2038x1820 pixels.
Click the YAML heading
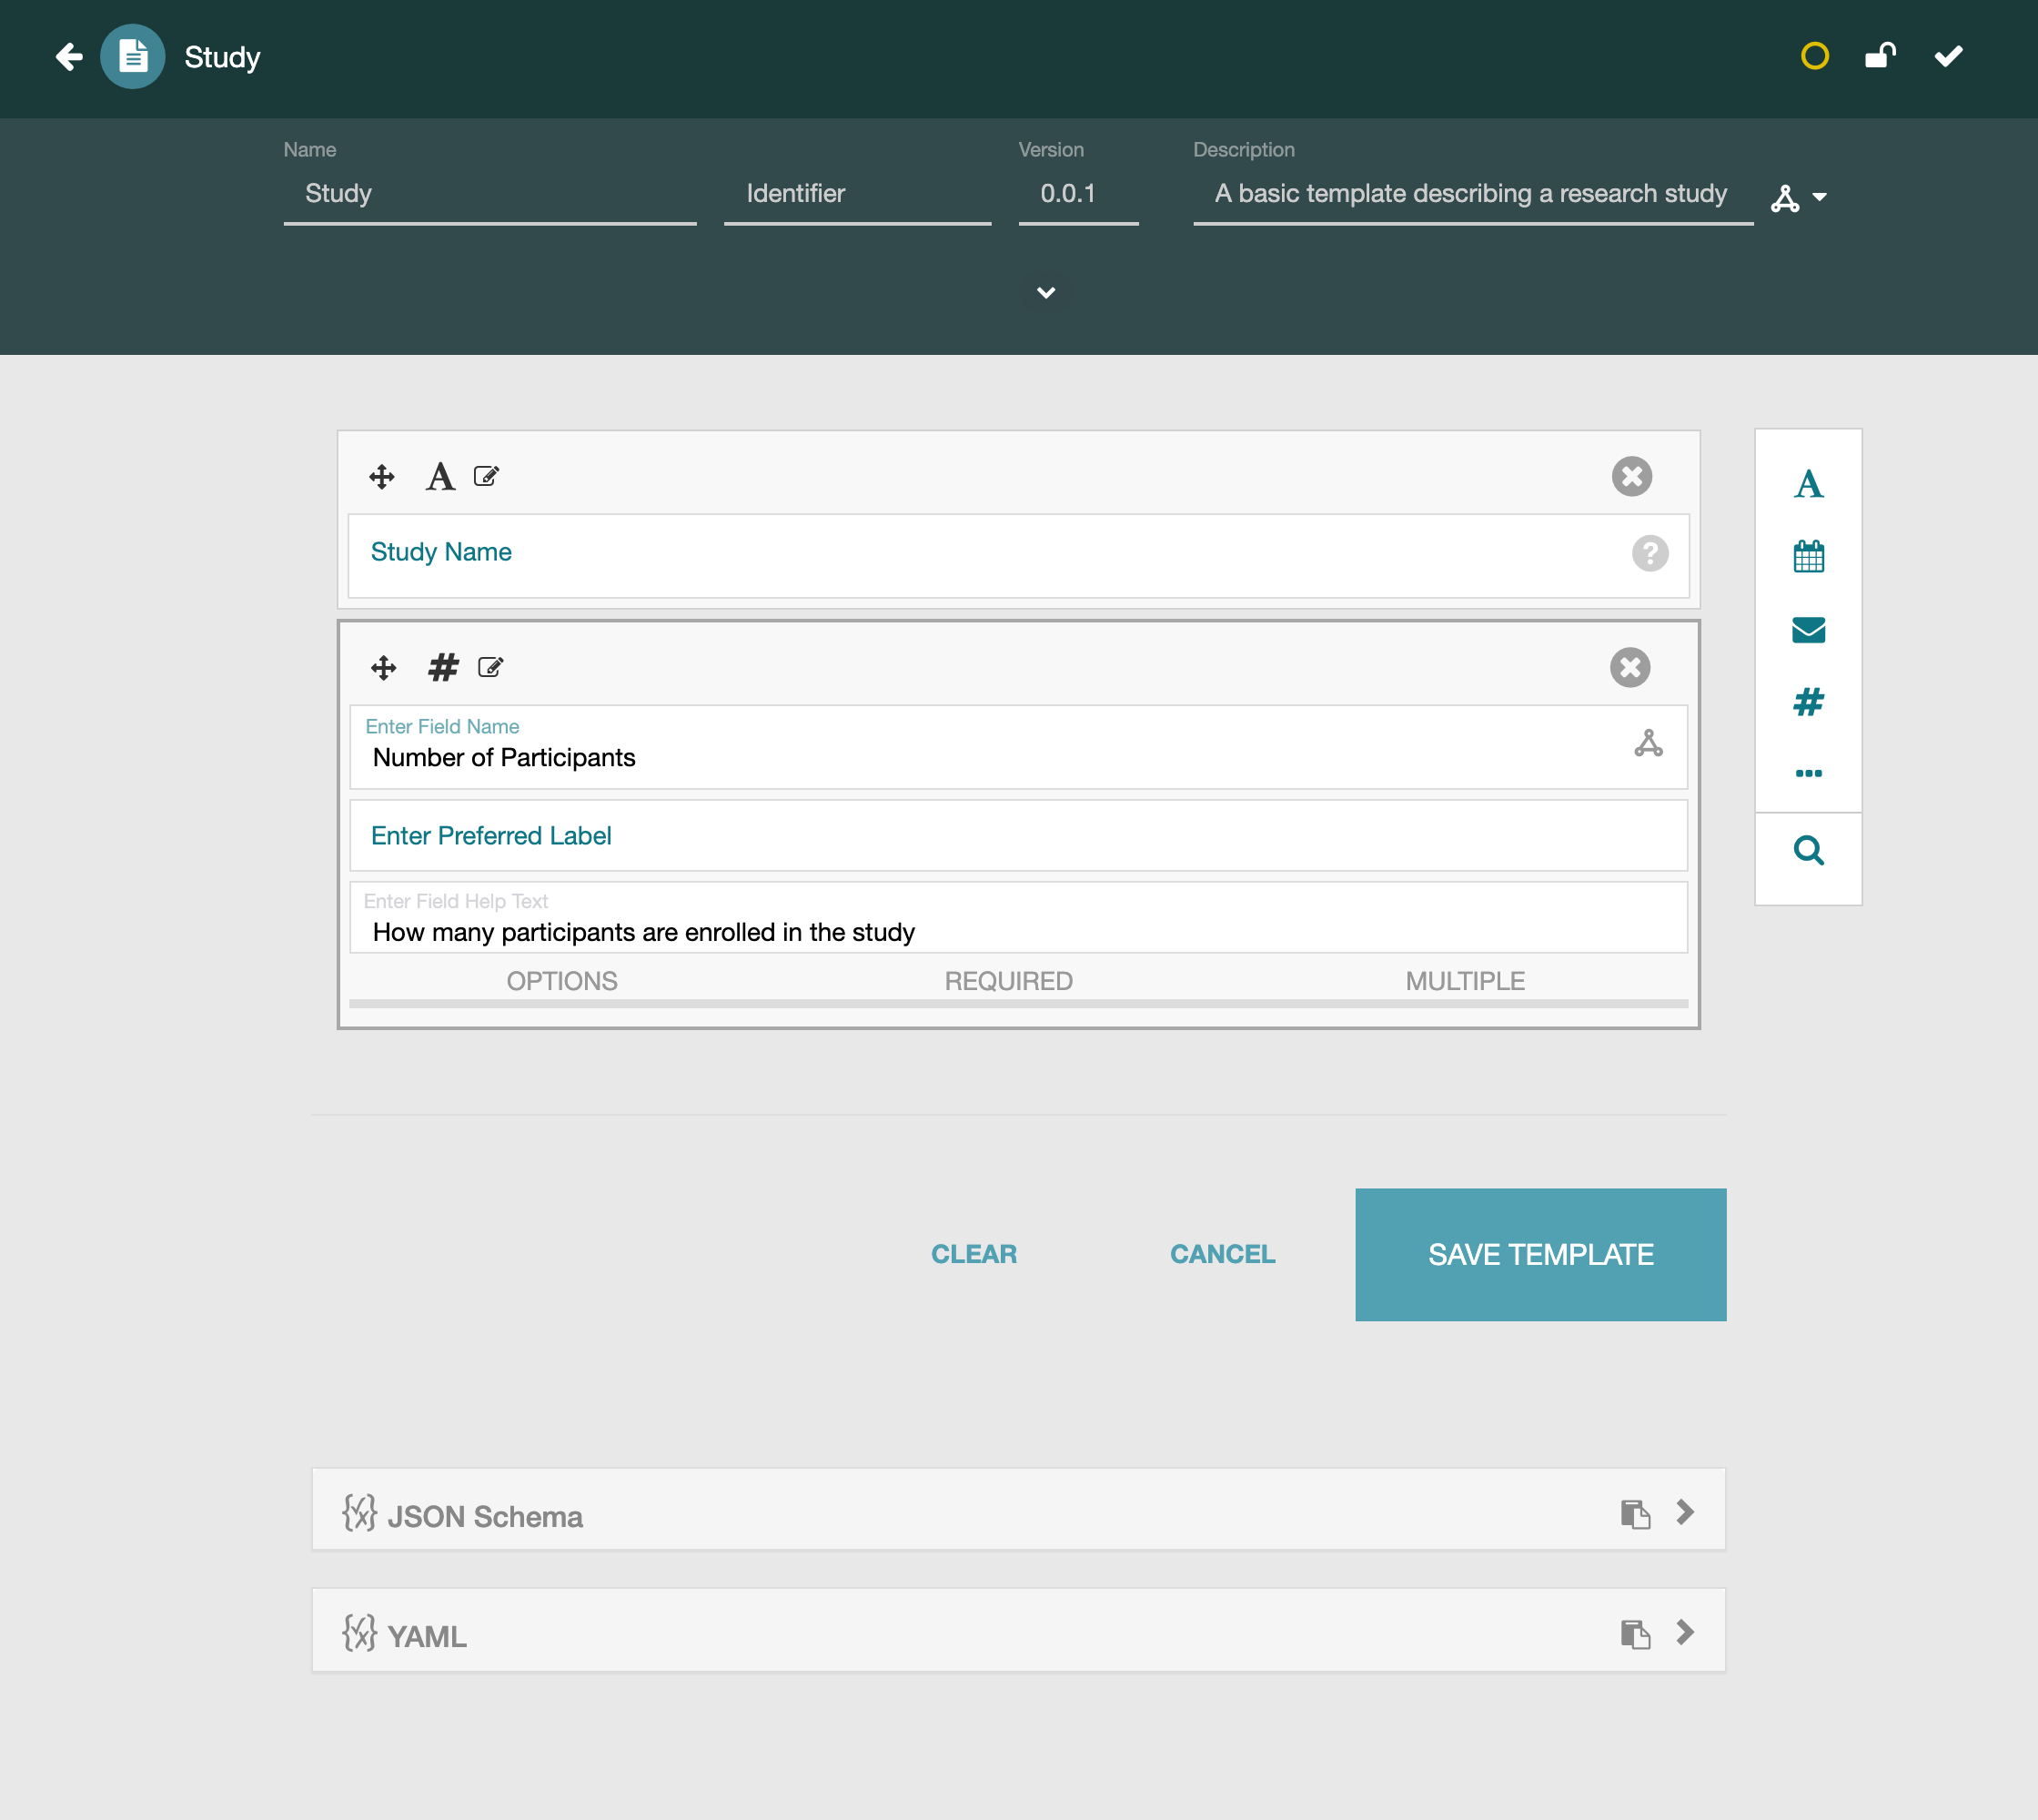pyautogui.click(x=427, y=1638)
